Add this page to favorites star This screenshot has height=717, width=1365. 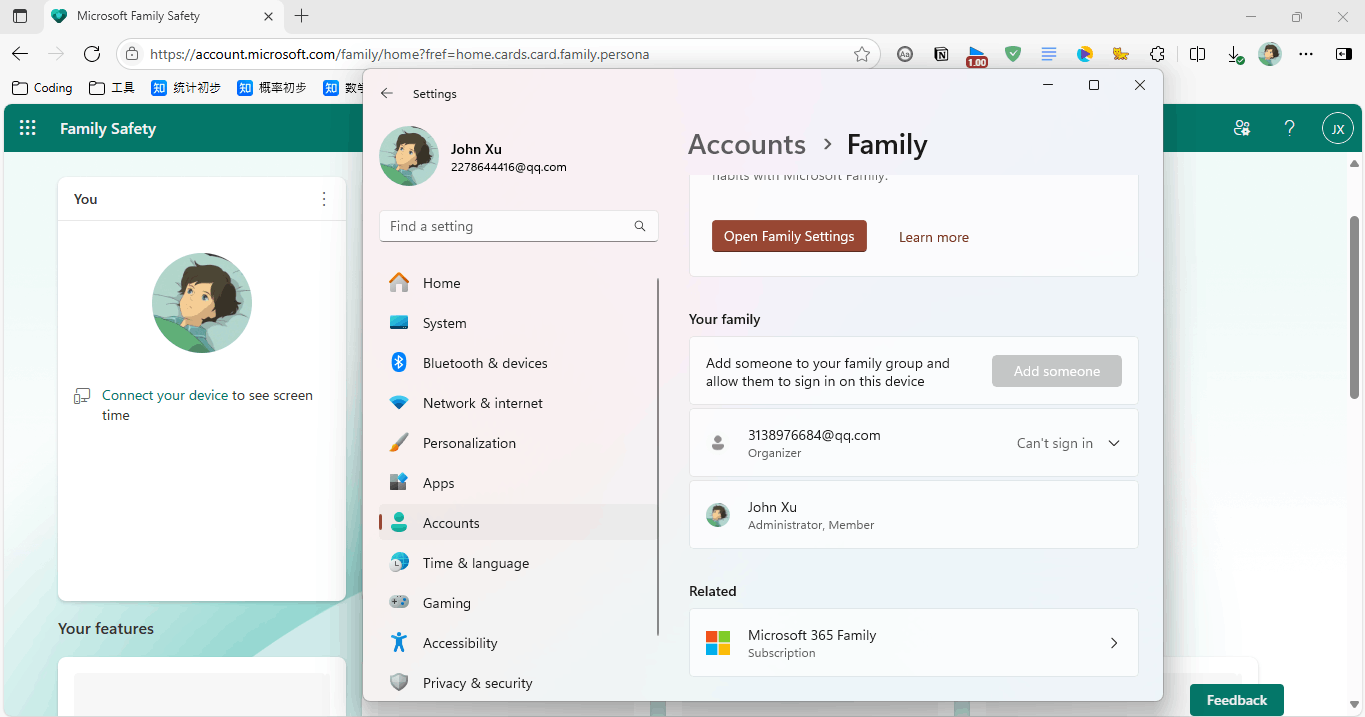coord(862,54)
